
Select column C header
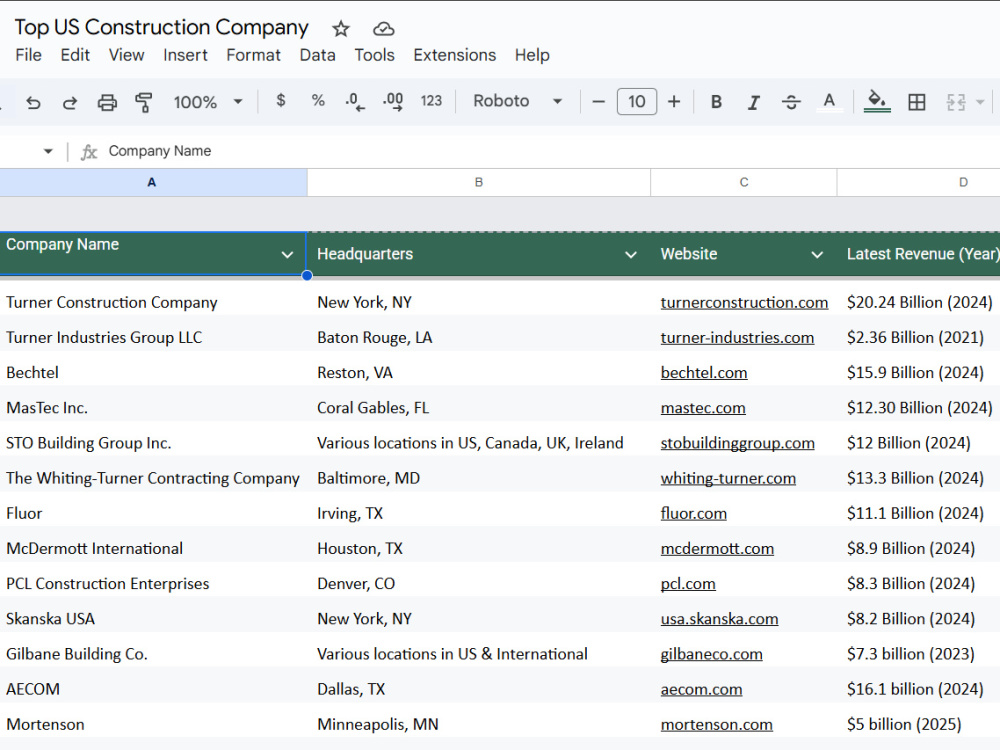point(744,182)
